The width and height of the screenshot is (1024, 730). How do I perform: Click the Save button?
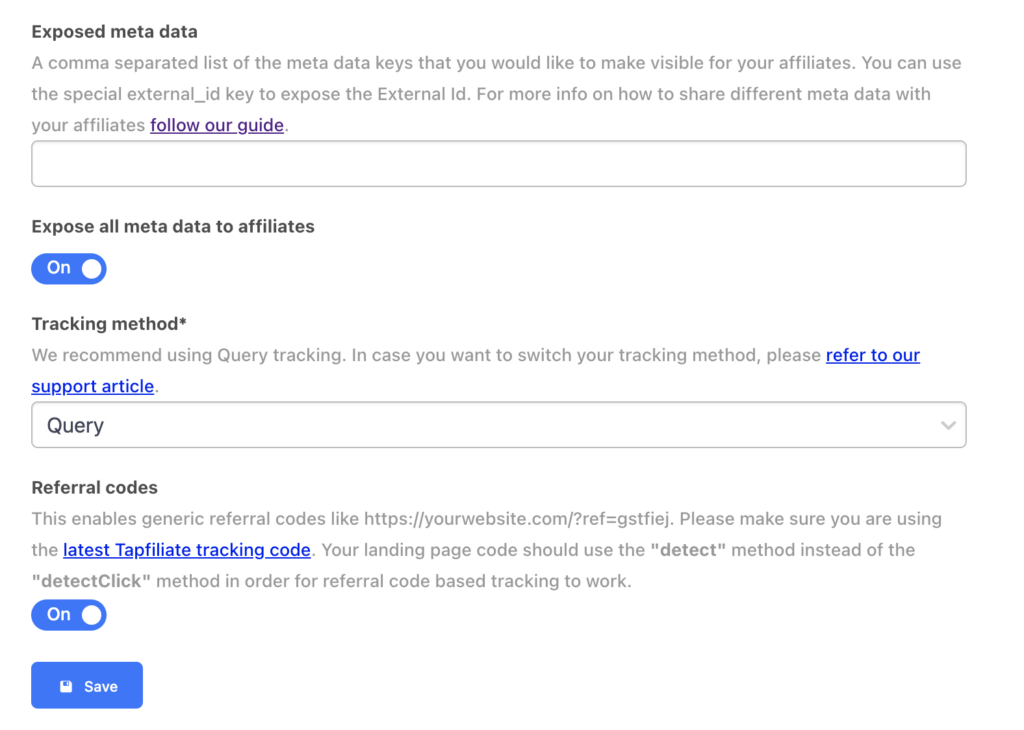point(87,686)
